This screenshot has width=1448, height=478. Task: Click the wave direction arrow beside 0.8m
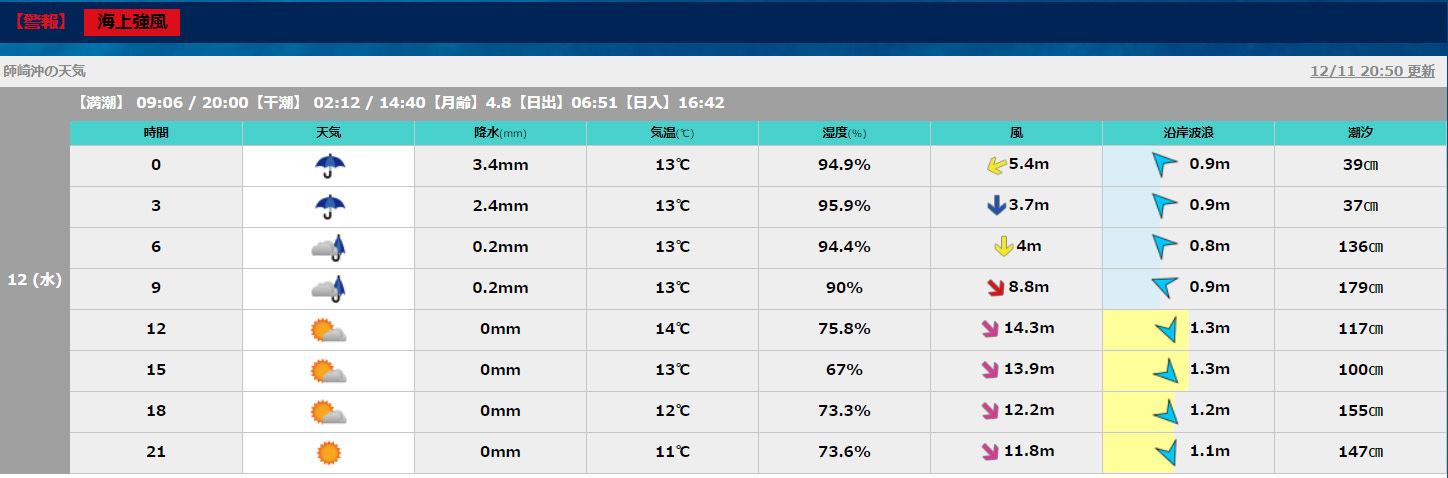click(x=1165, y=246)
